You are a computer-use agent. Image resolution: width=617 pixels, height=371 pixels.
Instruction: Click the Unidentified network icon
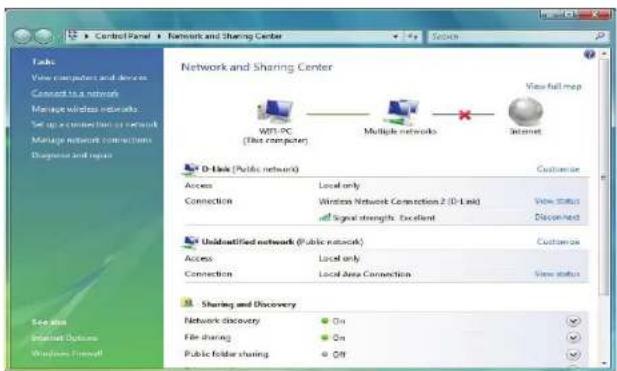click(x=191, y=241)
